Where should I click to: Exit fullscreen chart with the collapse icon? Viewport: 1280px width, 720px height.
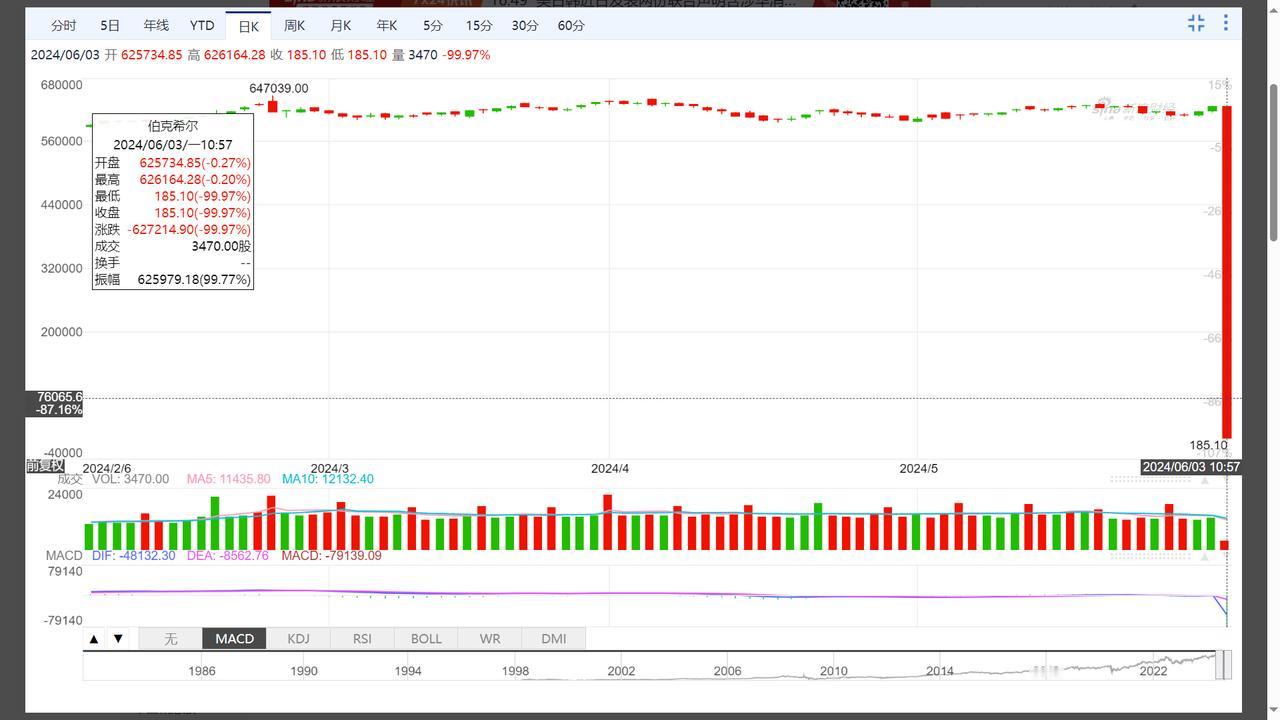tap(1196, 23)
